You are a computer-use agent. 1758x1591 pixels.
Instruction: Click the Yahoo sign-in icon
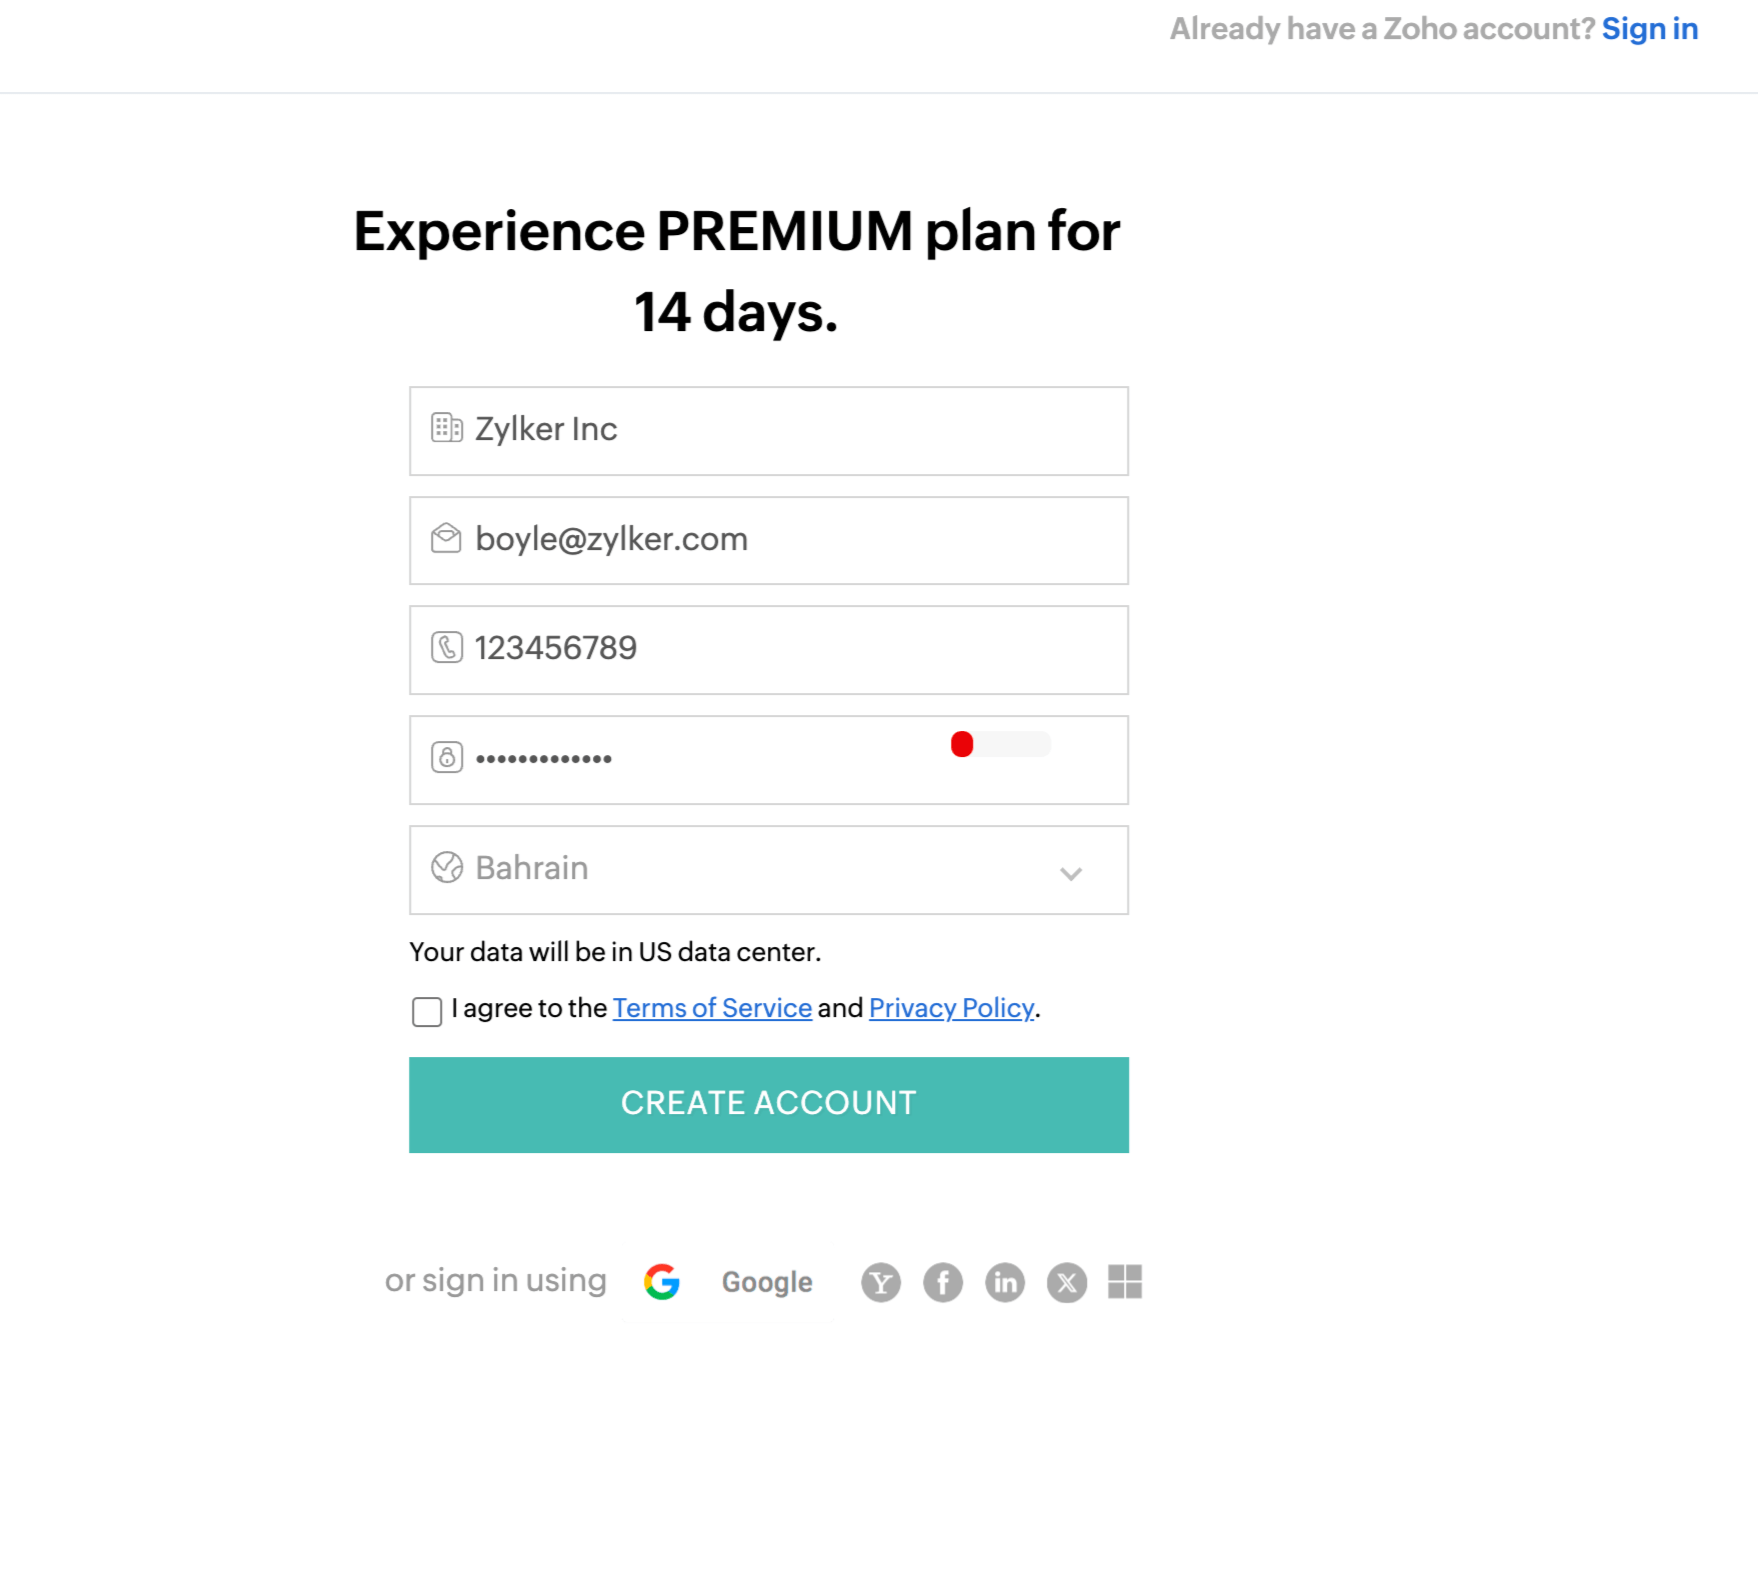coord(880,1282)
